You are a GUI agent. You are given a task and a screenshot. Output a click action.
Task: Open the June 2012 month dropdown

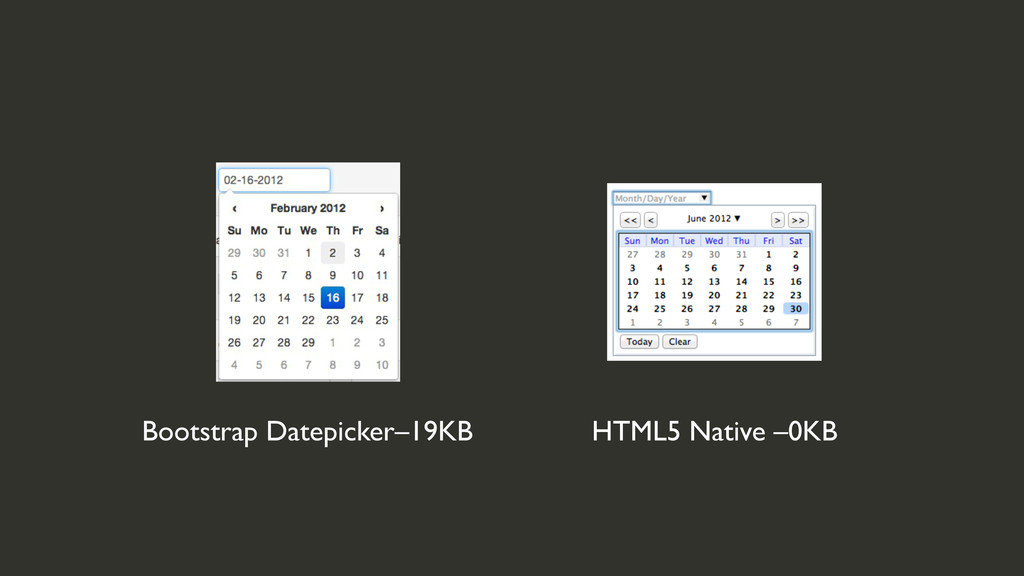point(714,219)
